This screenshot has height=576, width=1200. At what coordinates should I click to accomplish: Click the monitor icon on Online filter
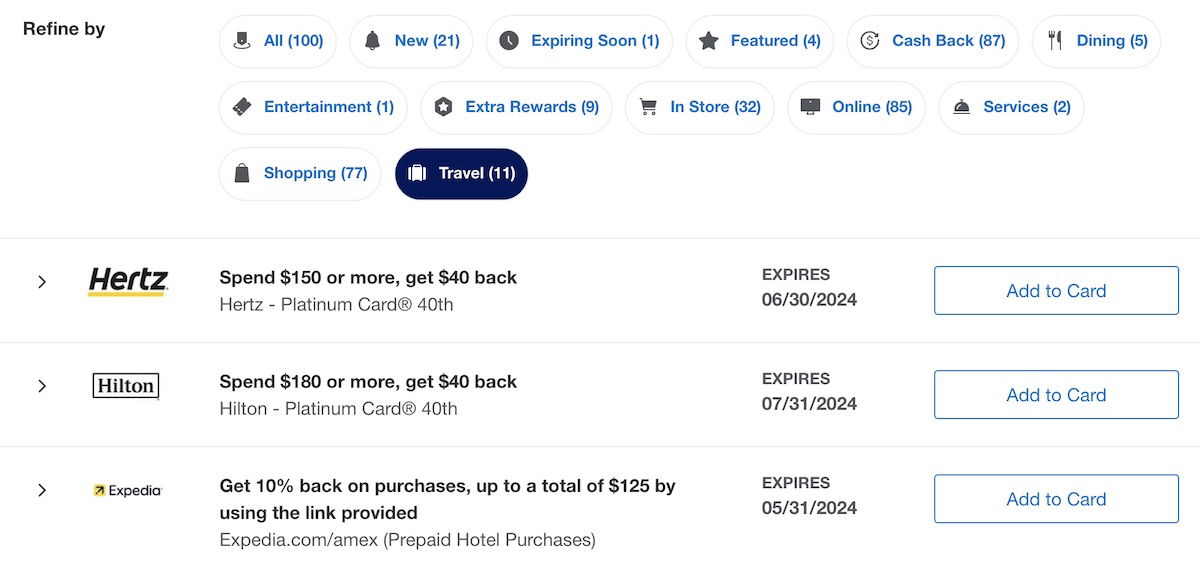click(810, 107)
